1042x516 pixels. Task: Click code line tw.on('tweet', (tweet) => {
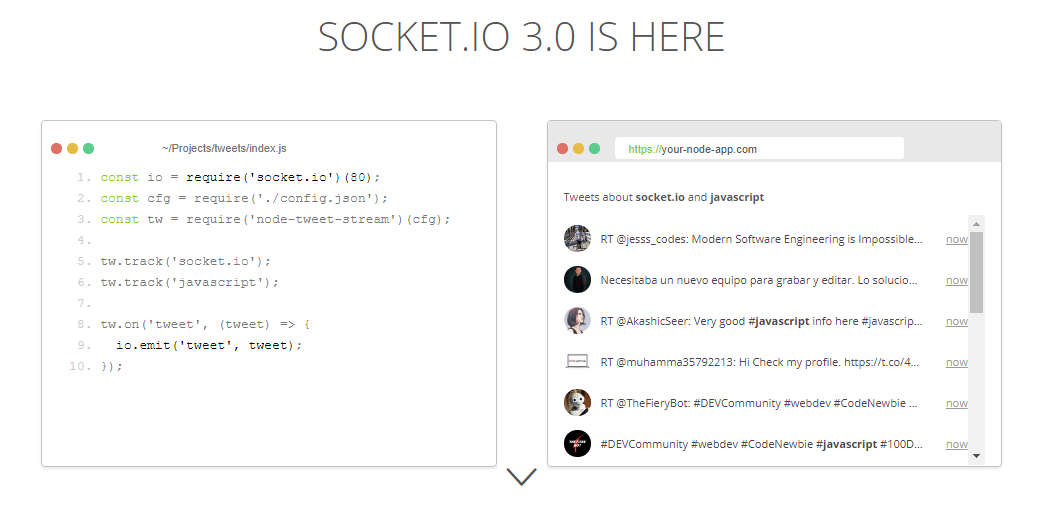pos(205,324)
